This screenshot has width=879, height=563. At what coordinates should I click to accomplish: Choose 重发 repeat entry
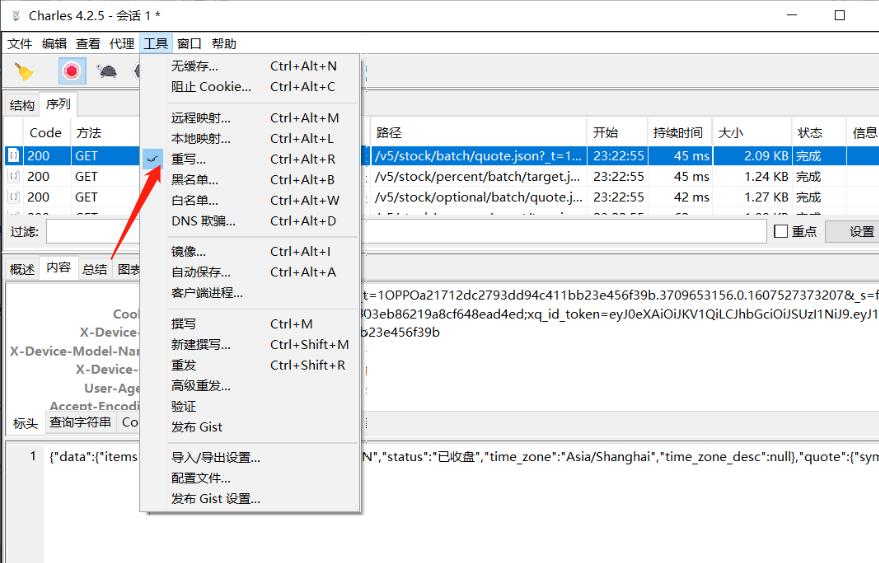point(250,365)
